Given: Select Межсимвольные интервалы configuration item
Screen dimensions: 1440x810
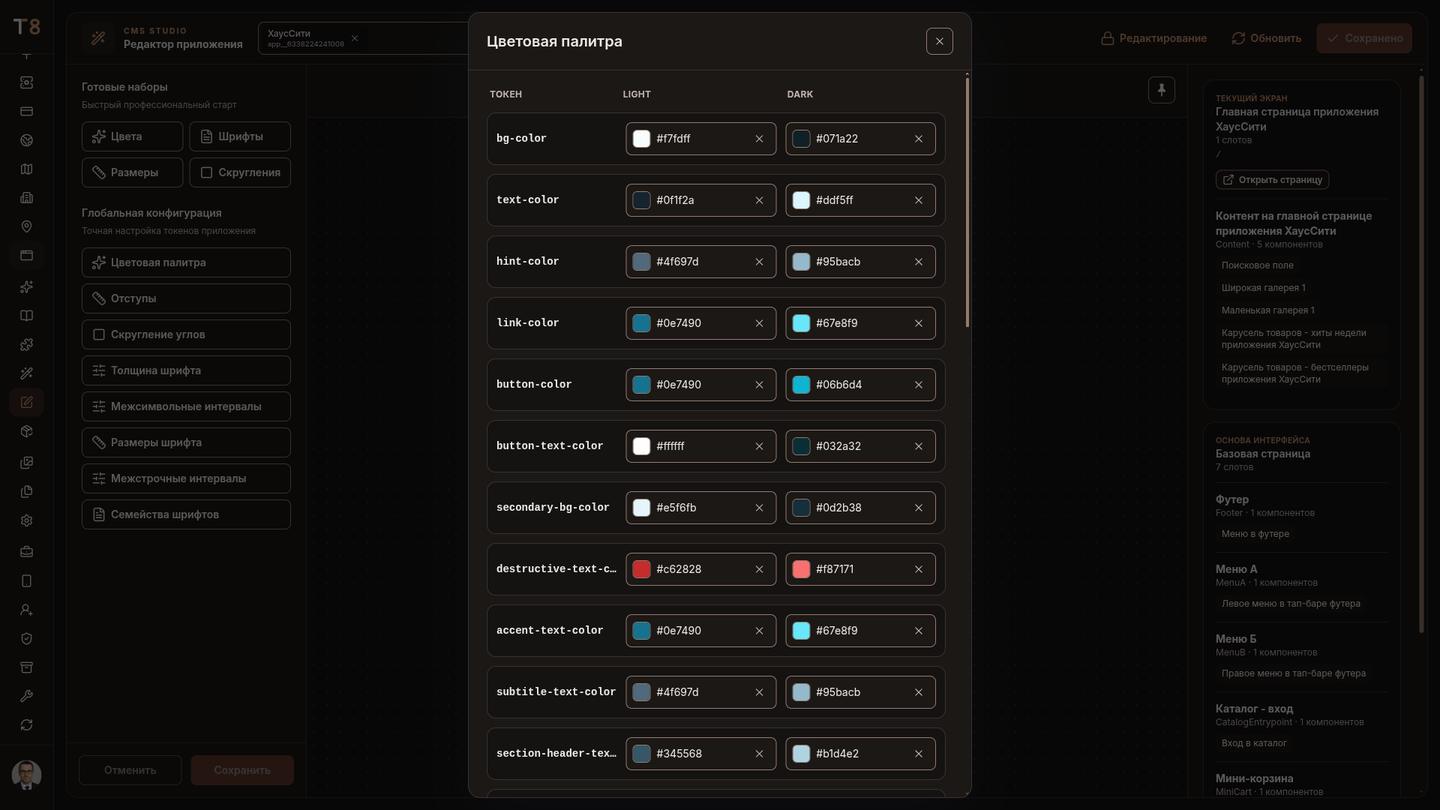Looking at the screenshot, I should (186, 407).
